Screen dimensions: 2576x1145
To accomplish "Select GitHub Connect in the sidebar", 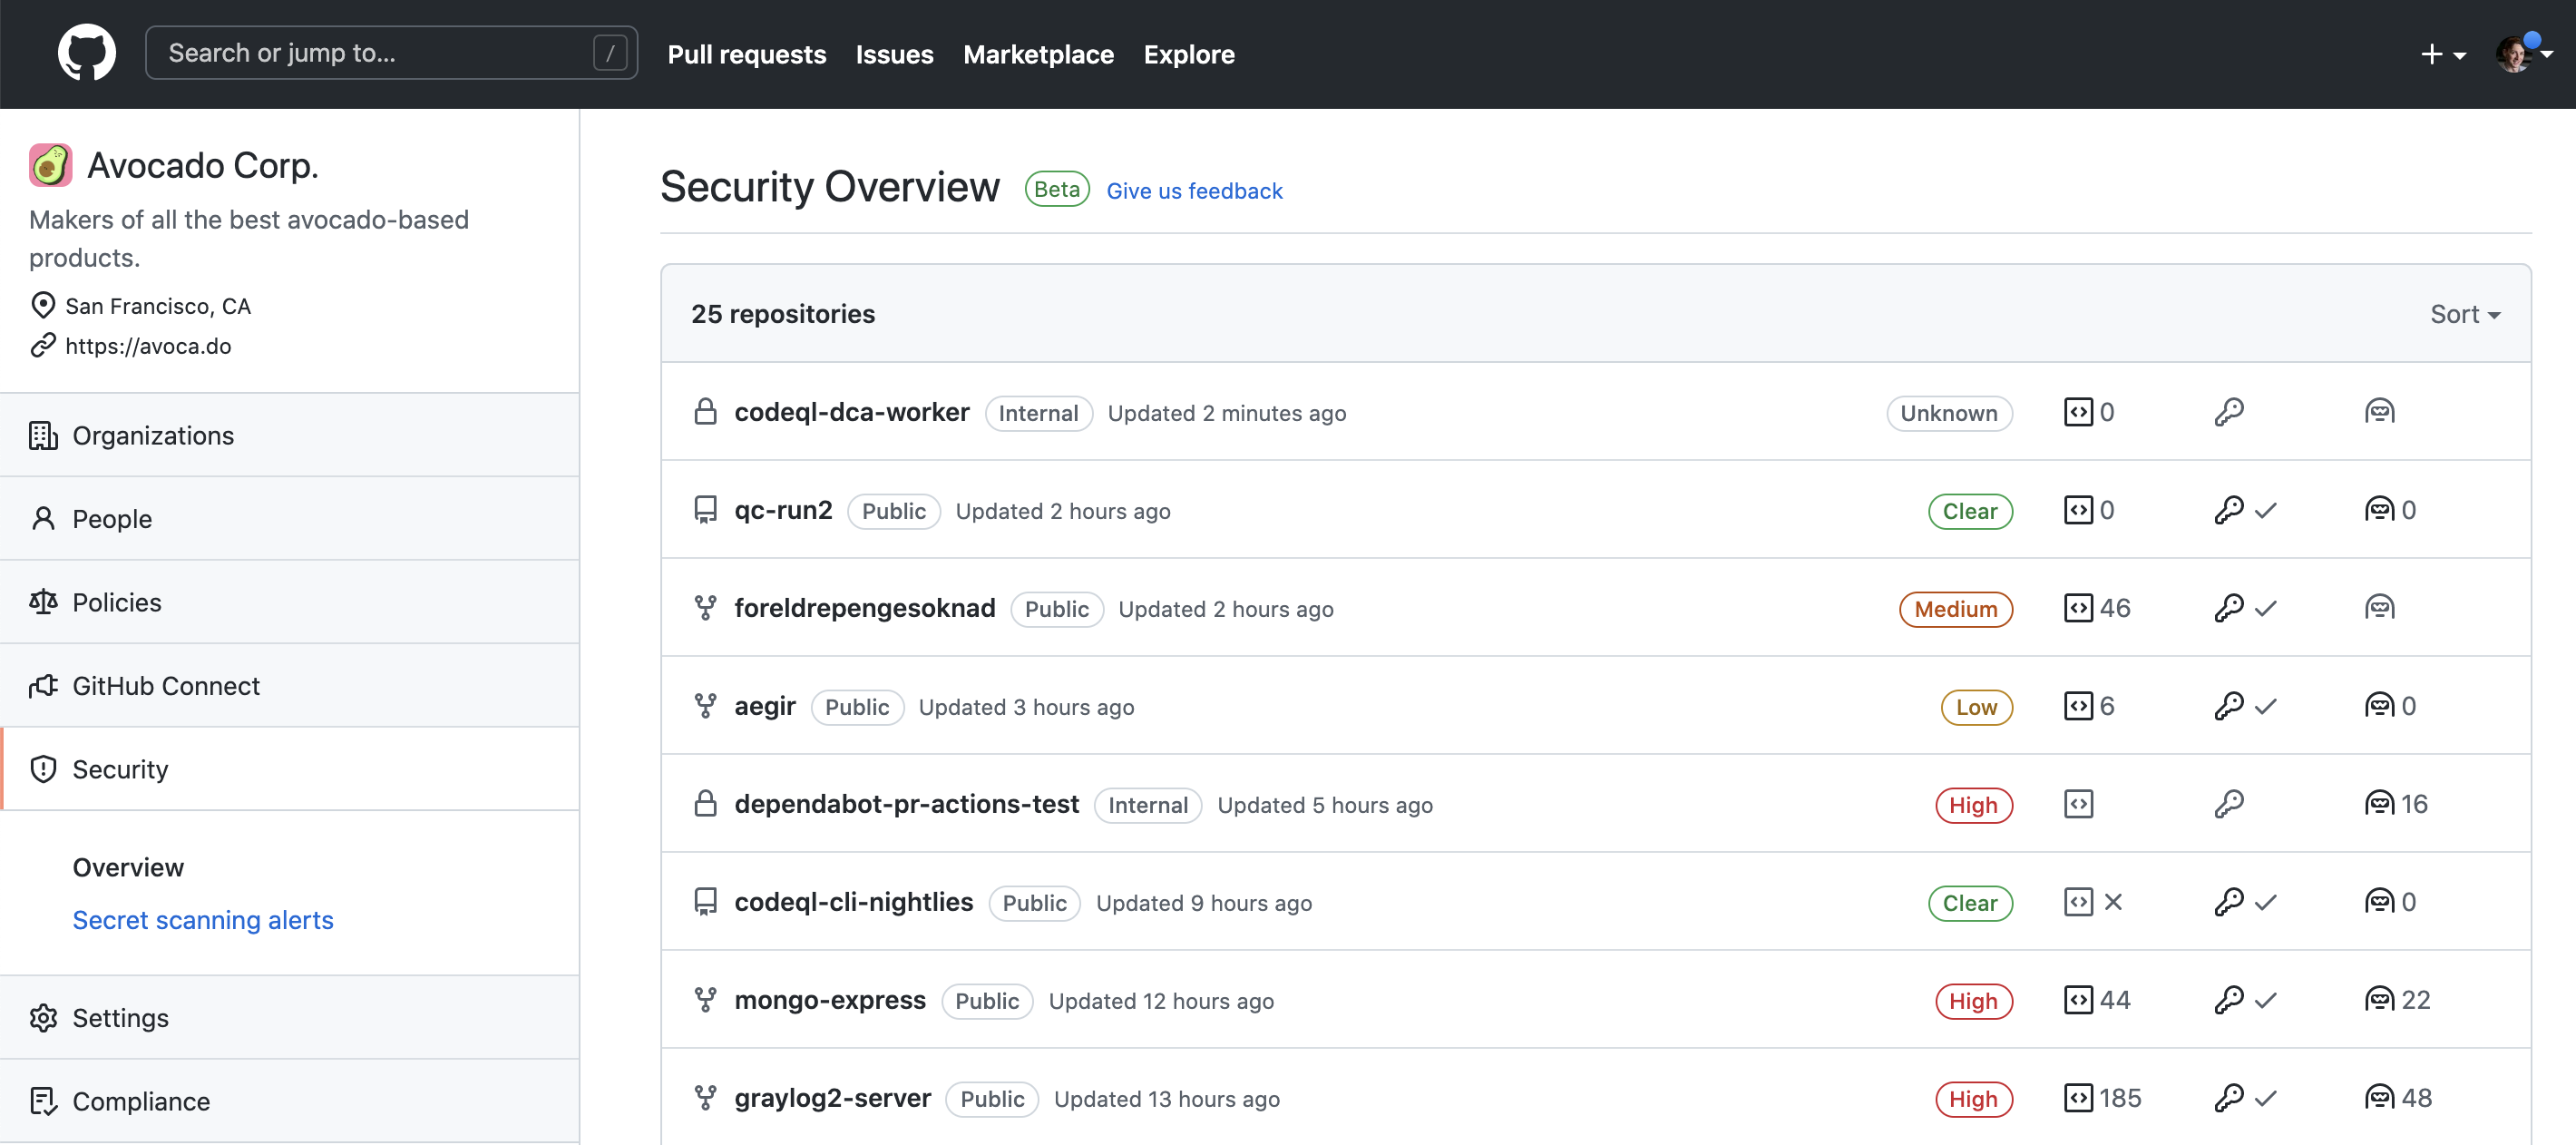I will tap(290, 685).
